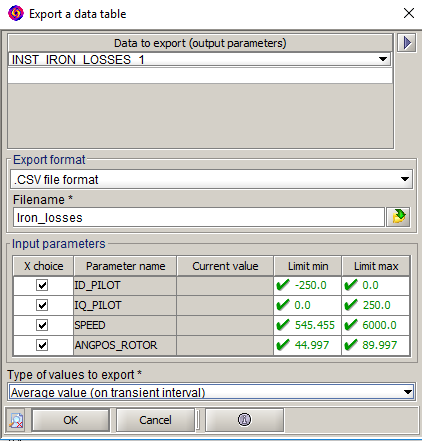Click green checkmark beside -250.0 limit min
This screenshot has width=422, height=441.
283,285
